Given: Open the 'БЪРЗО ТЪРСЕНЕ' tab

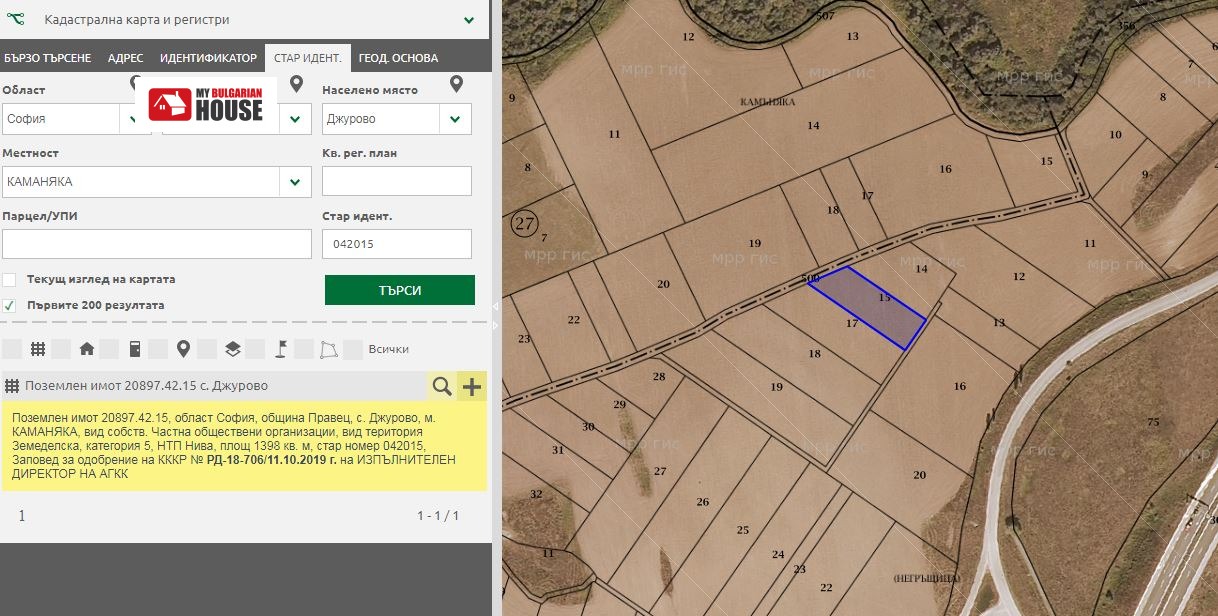Looking at the screenshot, I should tap(48, 58).
